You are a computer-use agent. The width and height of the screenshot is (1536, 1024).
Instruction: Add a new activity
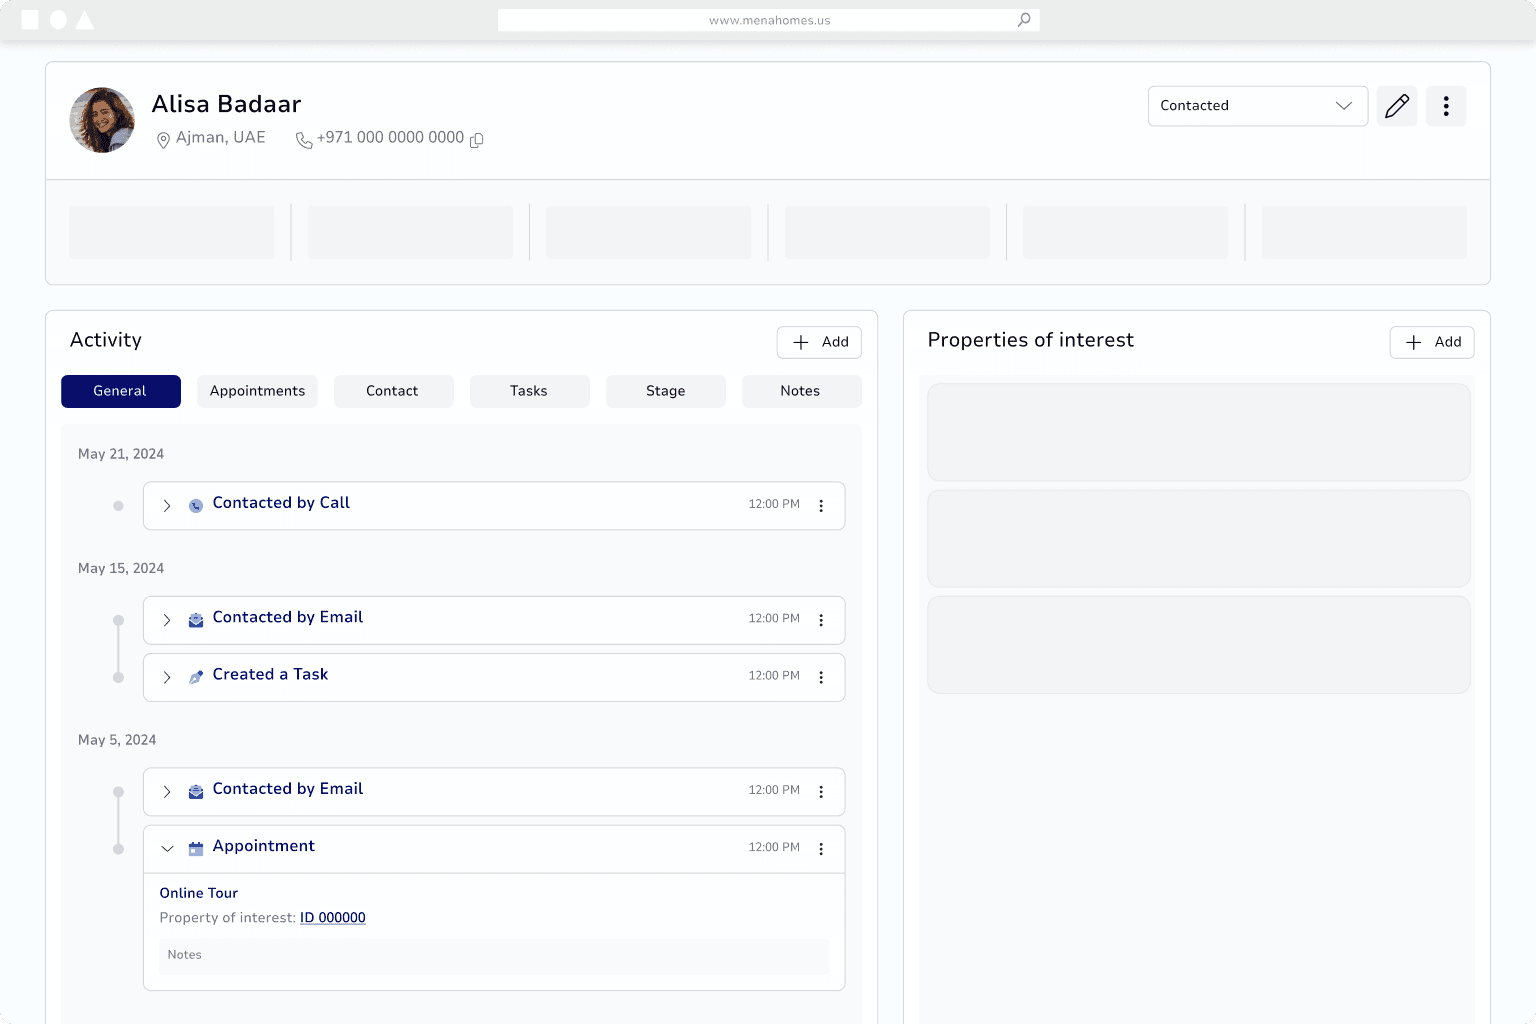819,342
